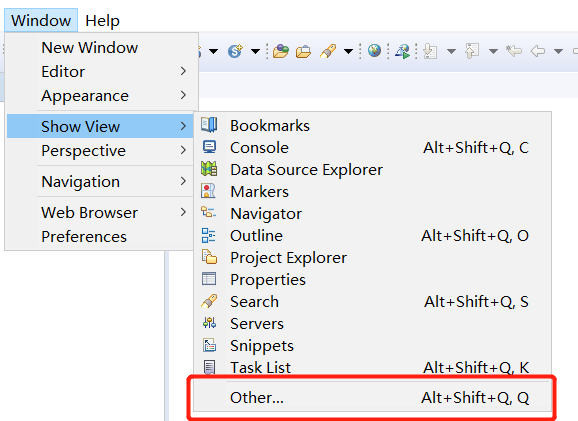Open Project Explorer view

pyautogui.click(x=372, y=257)
